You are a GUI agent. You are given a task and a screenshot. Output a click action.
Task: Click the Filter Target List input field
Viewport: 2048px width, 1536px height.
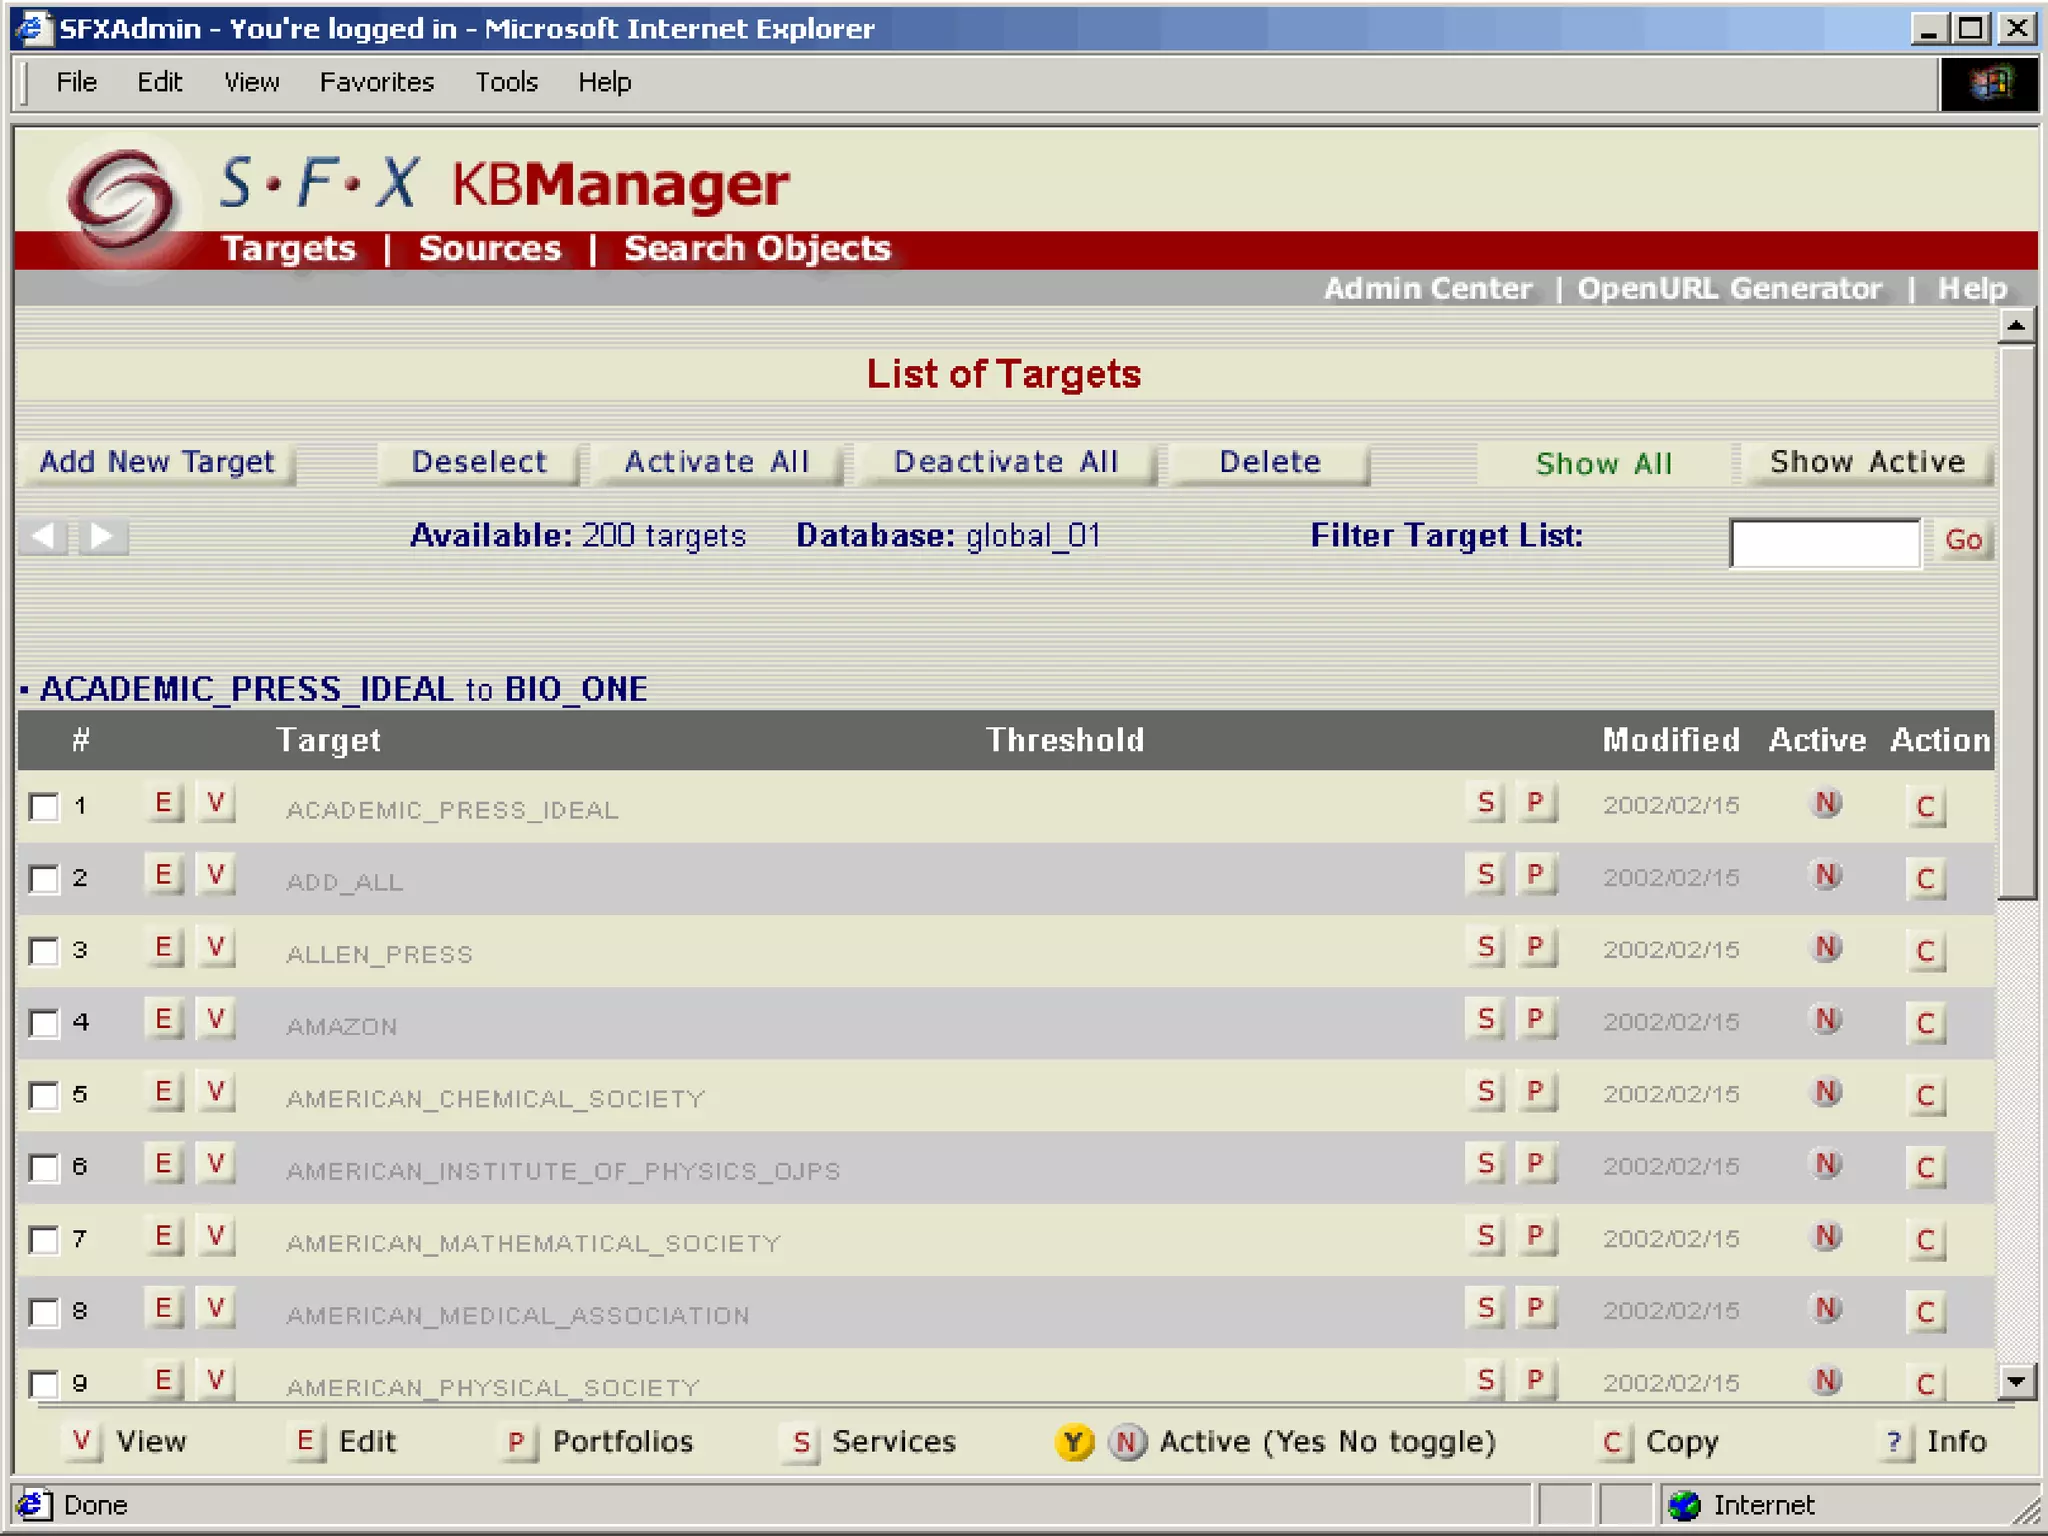coord(1825,543)
